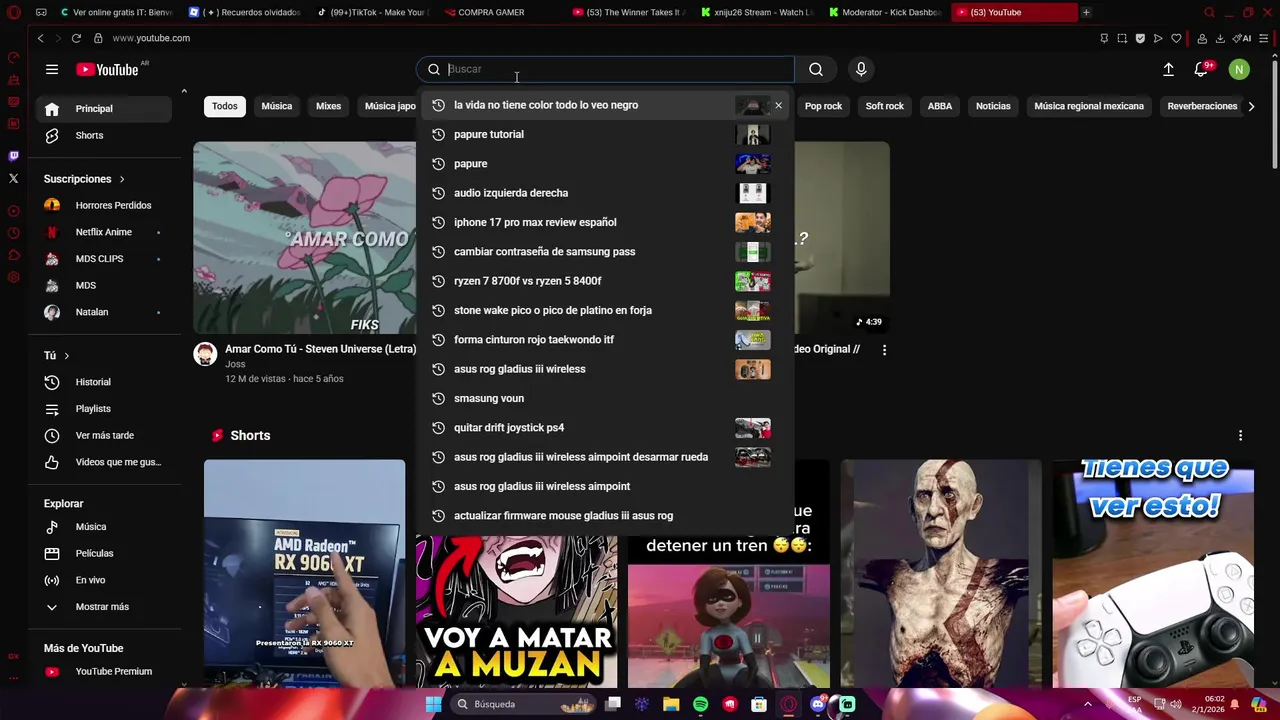Expand the Suscripciones section chevron

122,179
